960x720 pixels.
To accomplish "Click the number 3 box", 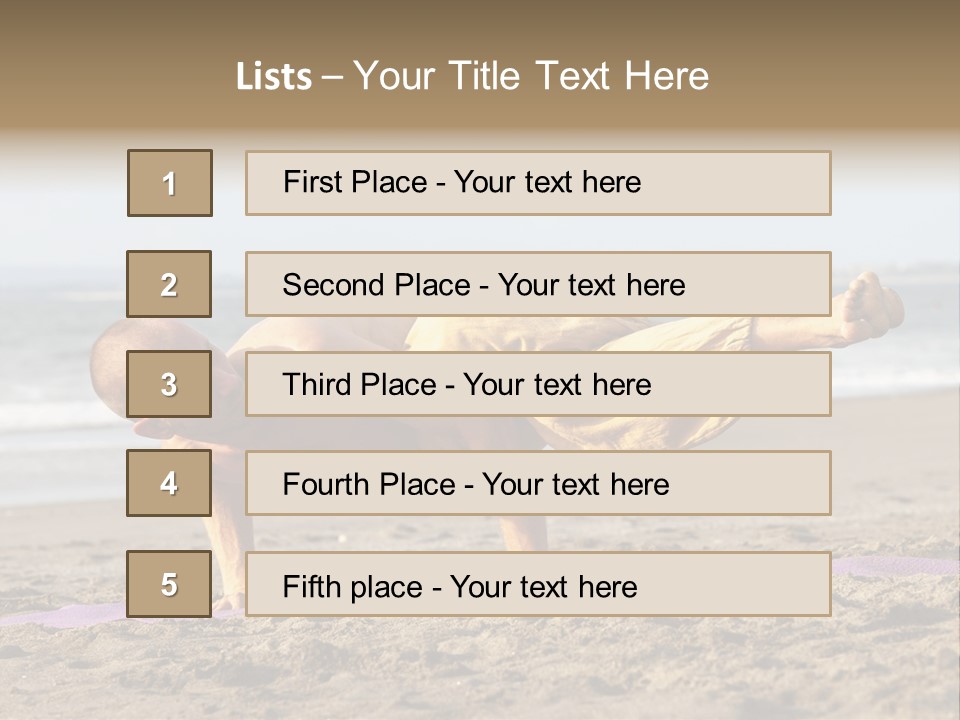I will (x=169, y=384).
